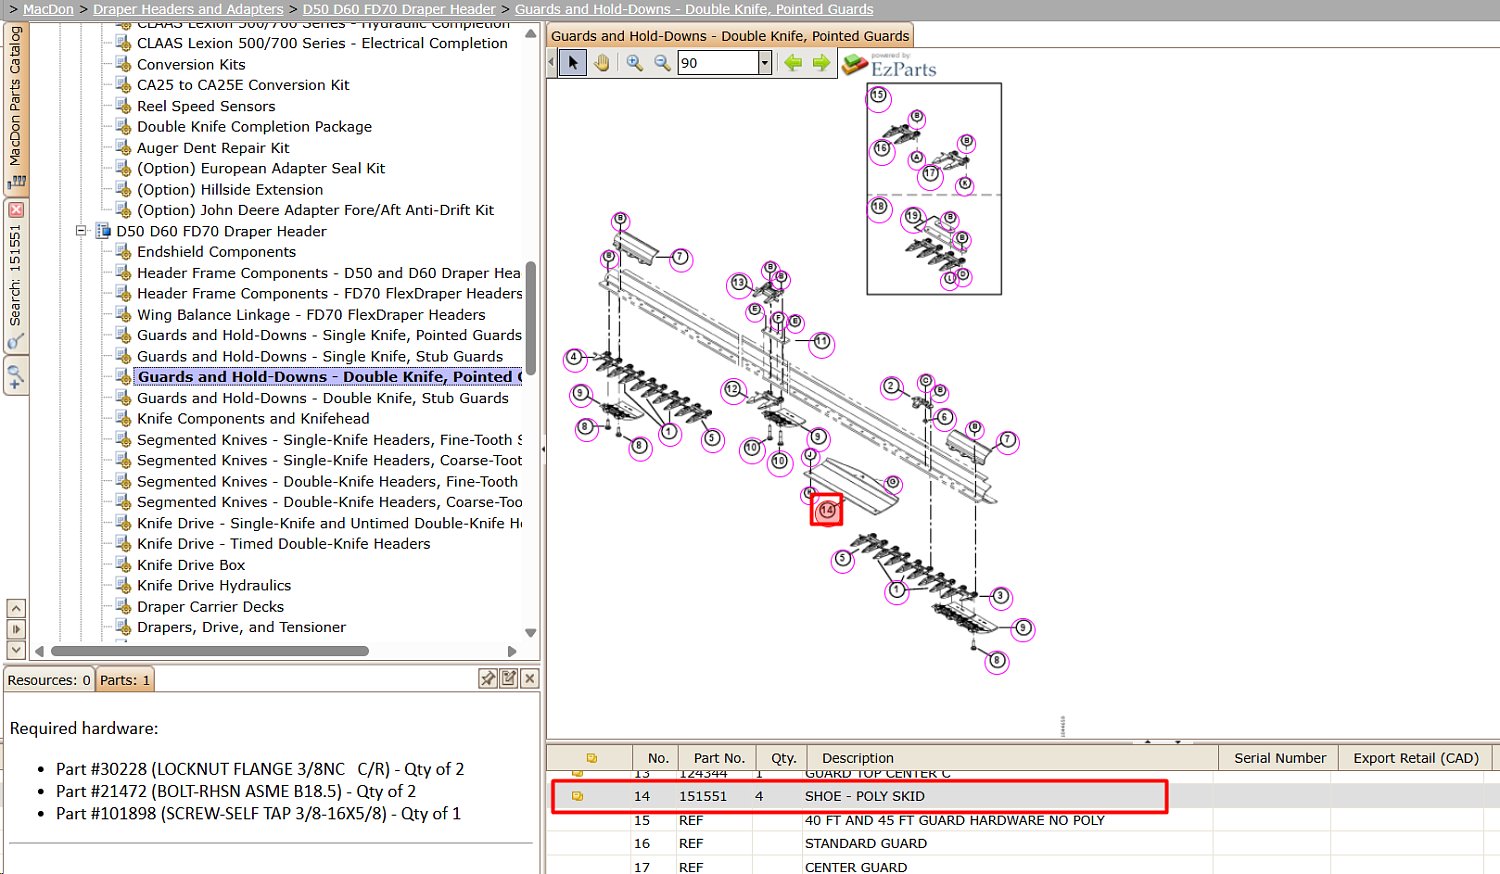1500x874 pixels.
Task: Click the zoom level input field
Action: coord(718,63)
